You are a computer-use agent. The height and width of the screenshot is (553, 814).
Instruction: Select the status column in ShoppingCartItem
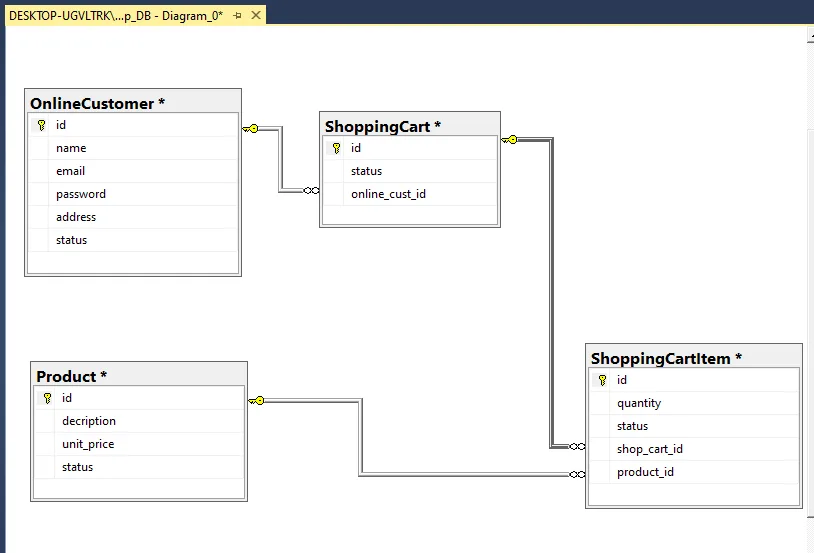(695, 426)
